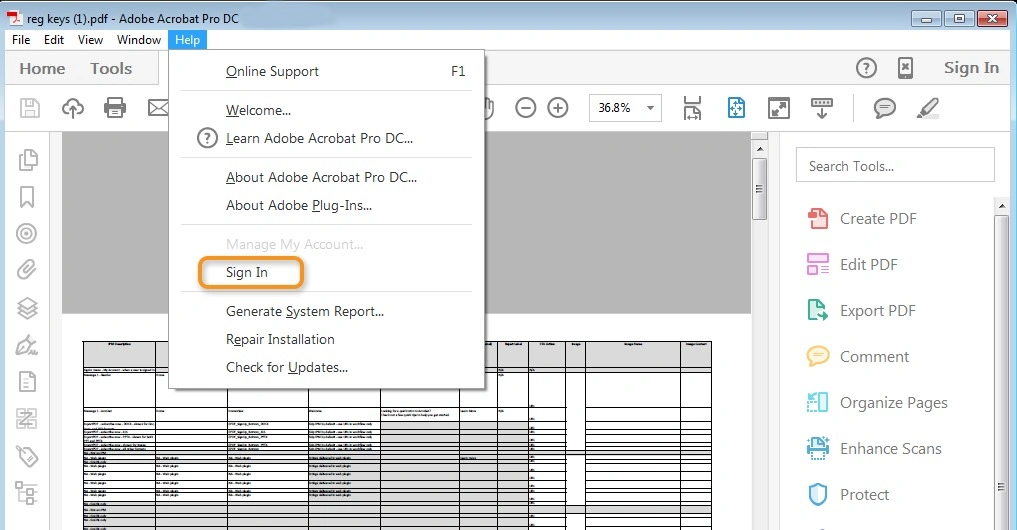This screenshot has height=530, width=1017.
Task: Select Online Support in Help menu
Action: tap(326, 71)
